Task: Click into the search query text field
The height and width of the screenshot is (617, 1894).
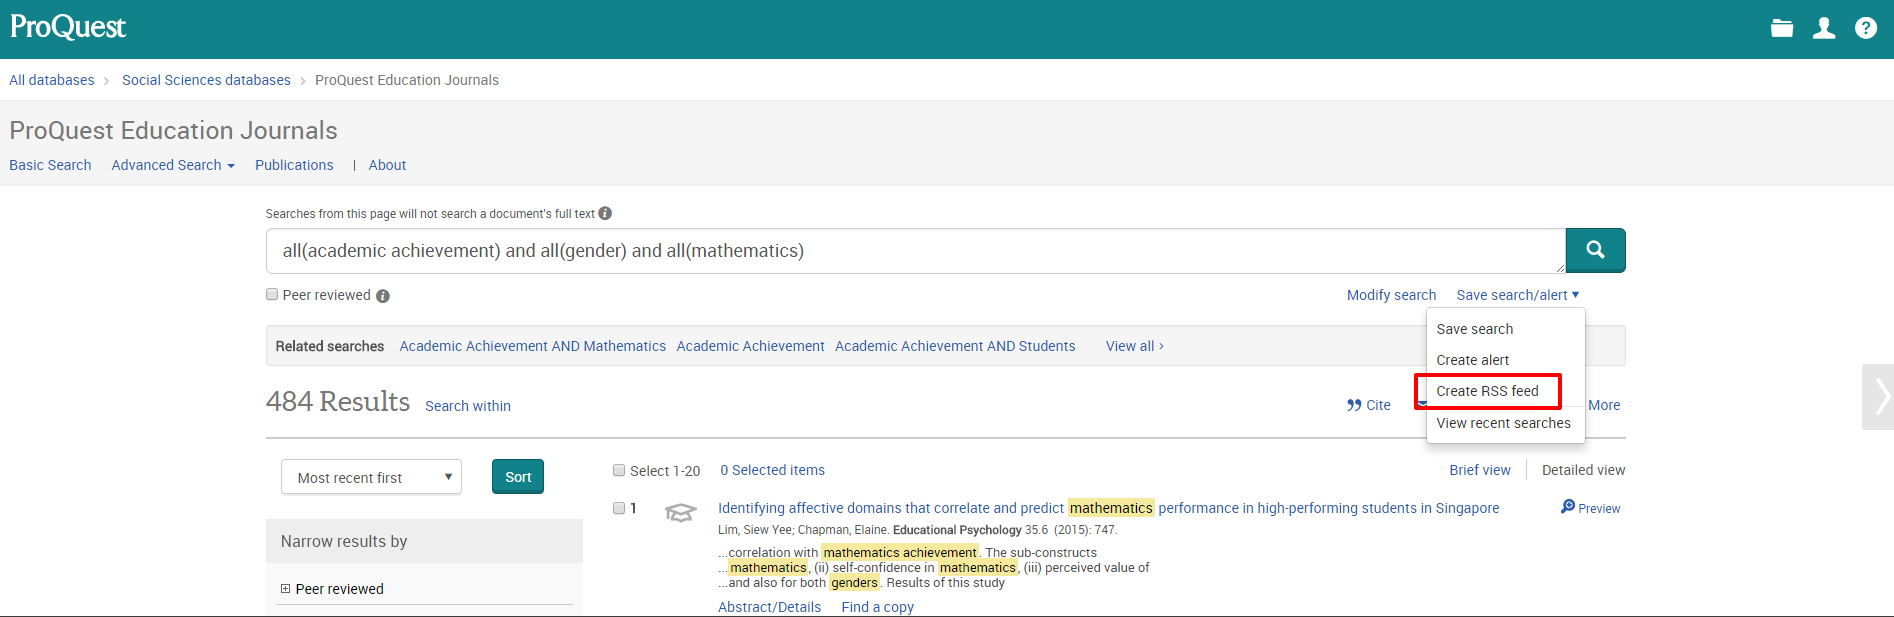Action: pyautogui.click(x=915, y=251)
